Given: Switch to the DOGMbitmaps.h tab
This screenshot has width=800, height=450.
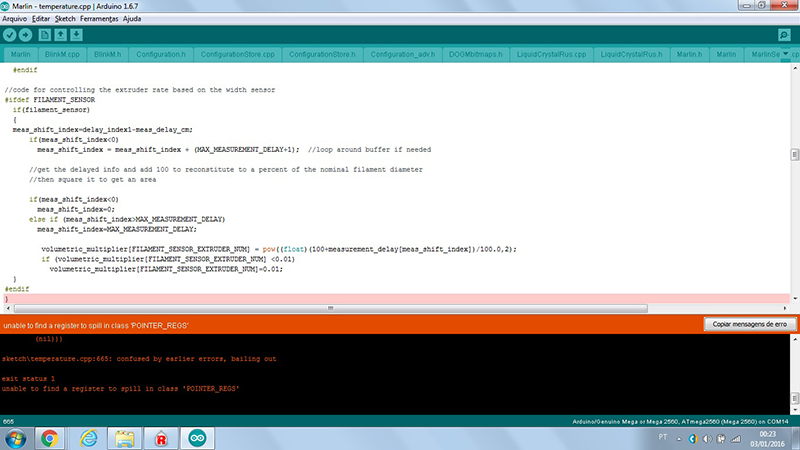Looking at the screenshot, I should click(x=476, y=54).
